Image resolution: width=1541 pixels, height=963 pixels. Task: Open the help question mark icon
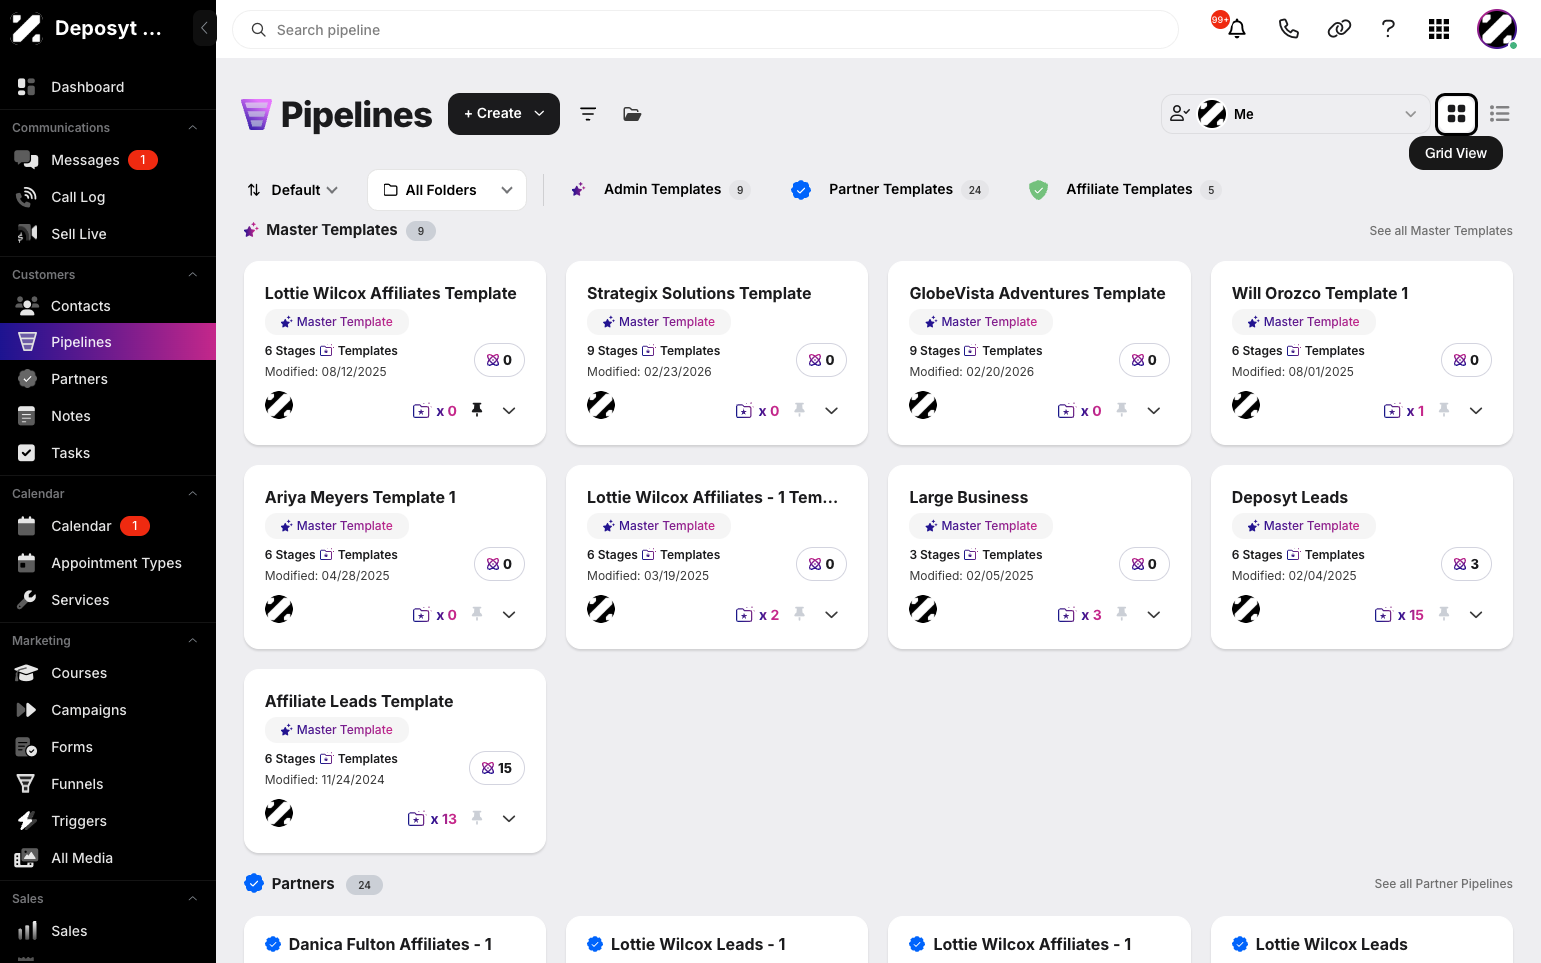1388,29
